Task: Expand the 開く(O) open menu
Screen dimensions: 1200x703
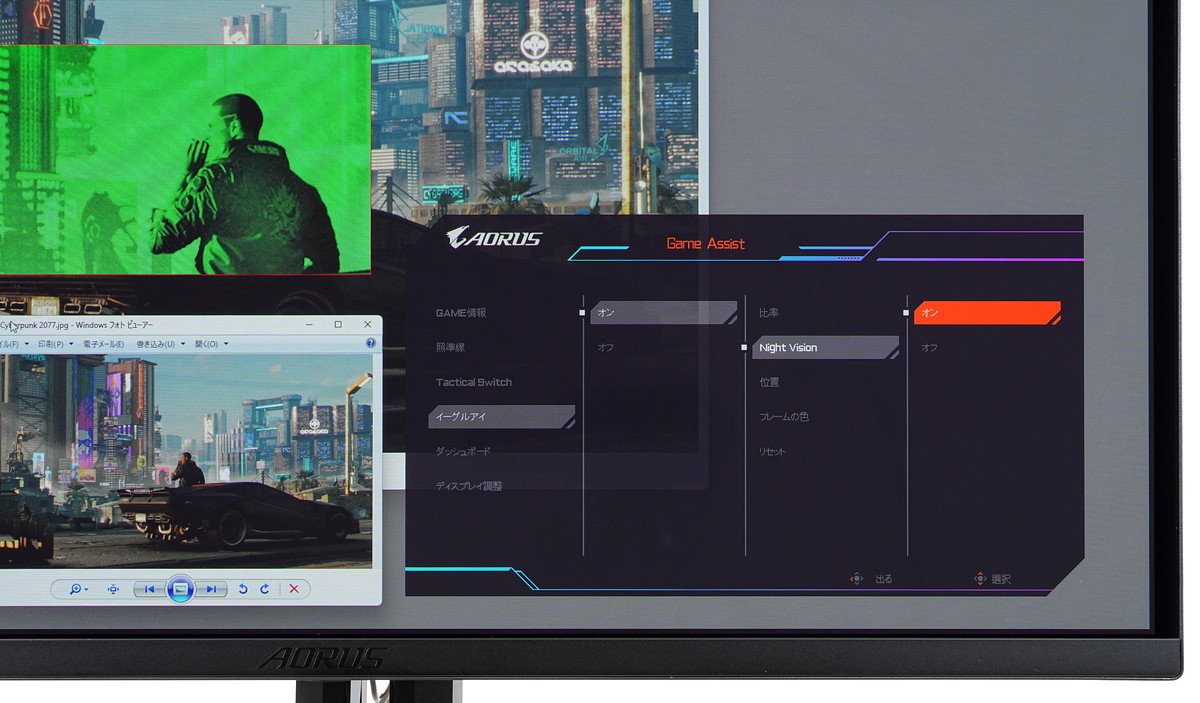Action: click(211, 344)
